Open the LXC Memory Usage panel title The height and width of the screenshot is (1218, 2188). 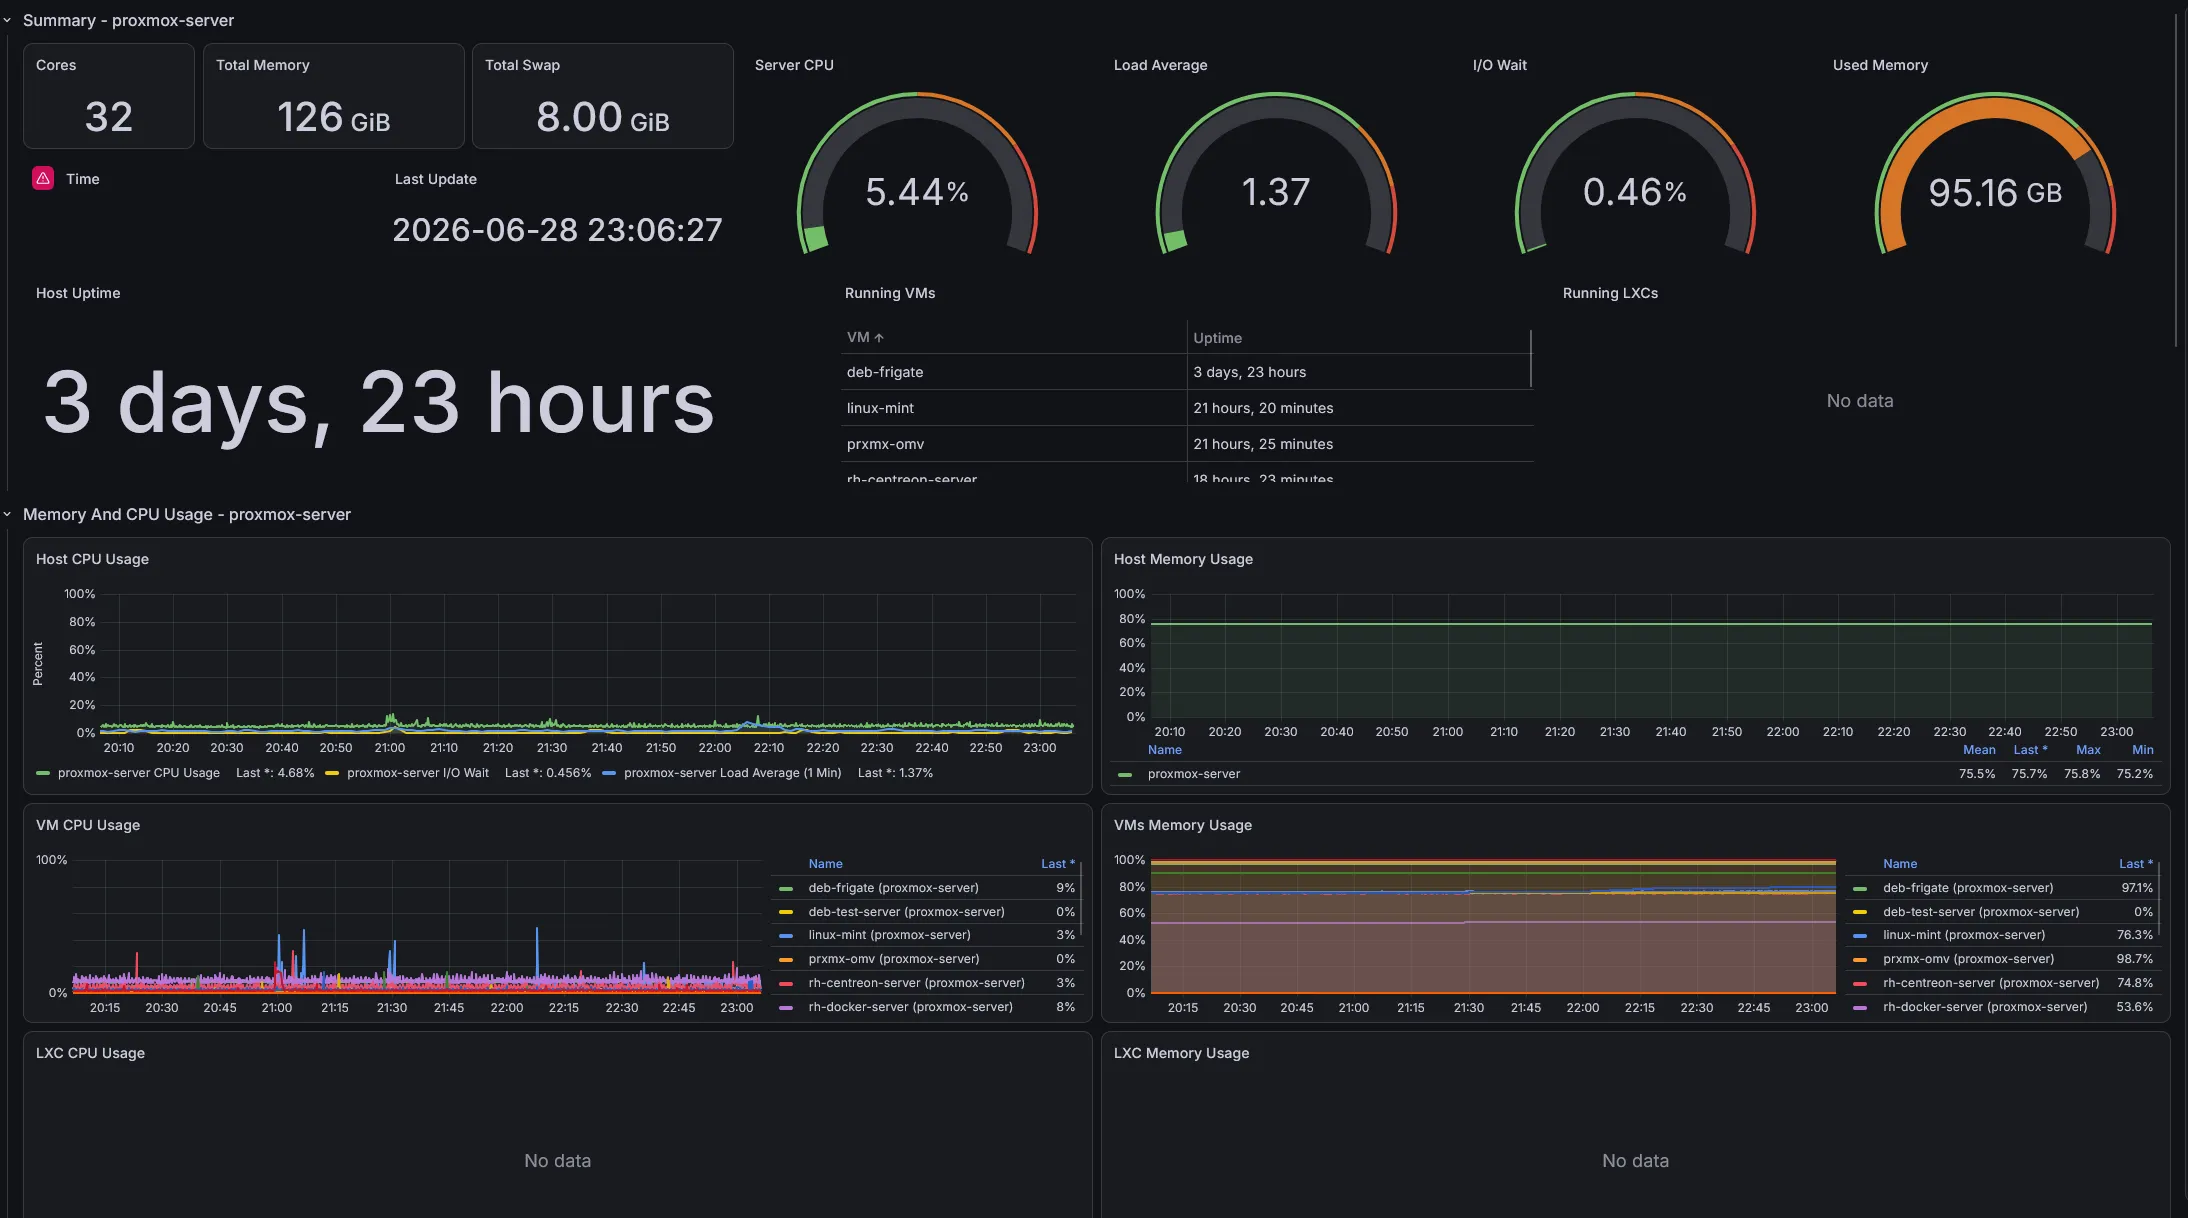(x=1181, y=1053)
